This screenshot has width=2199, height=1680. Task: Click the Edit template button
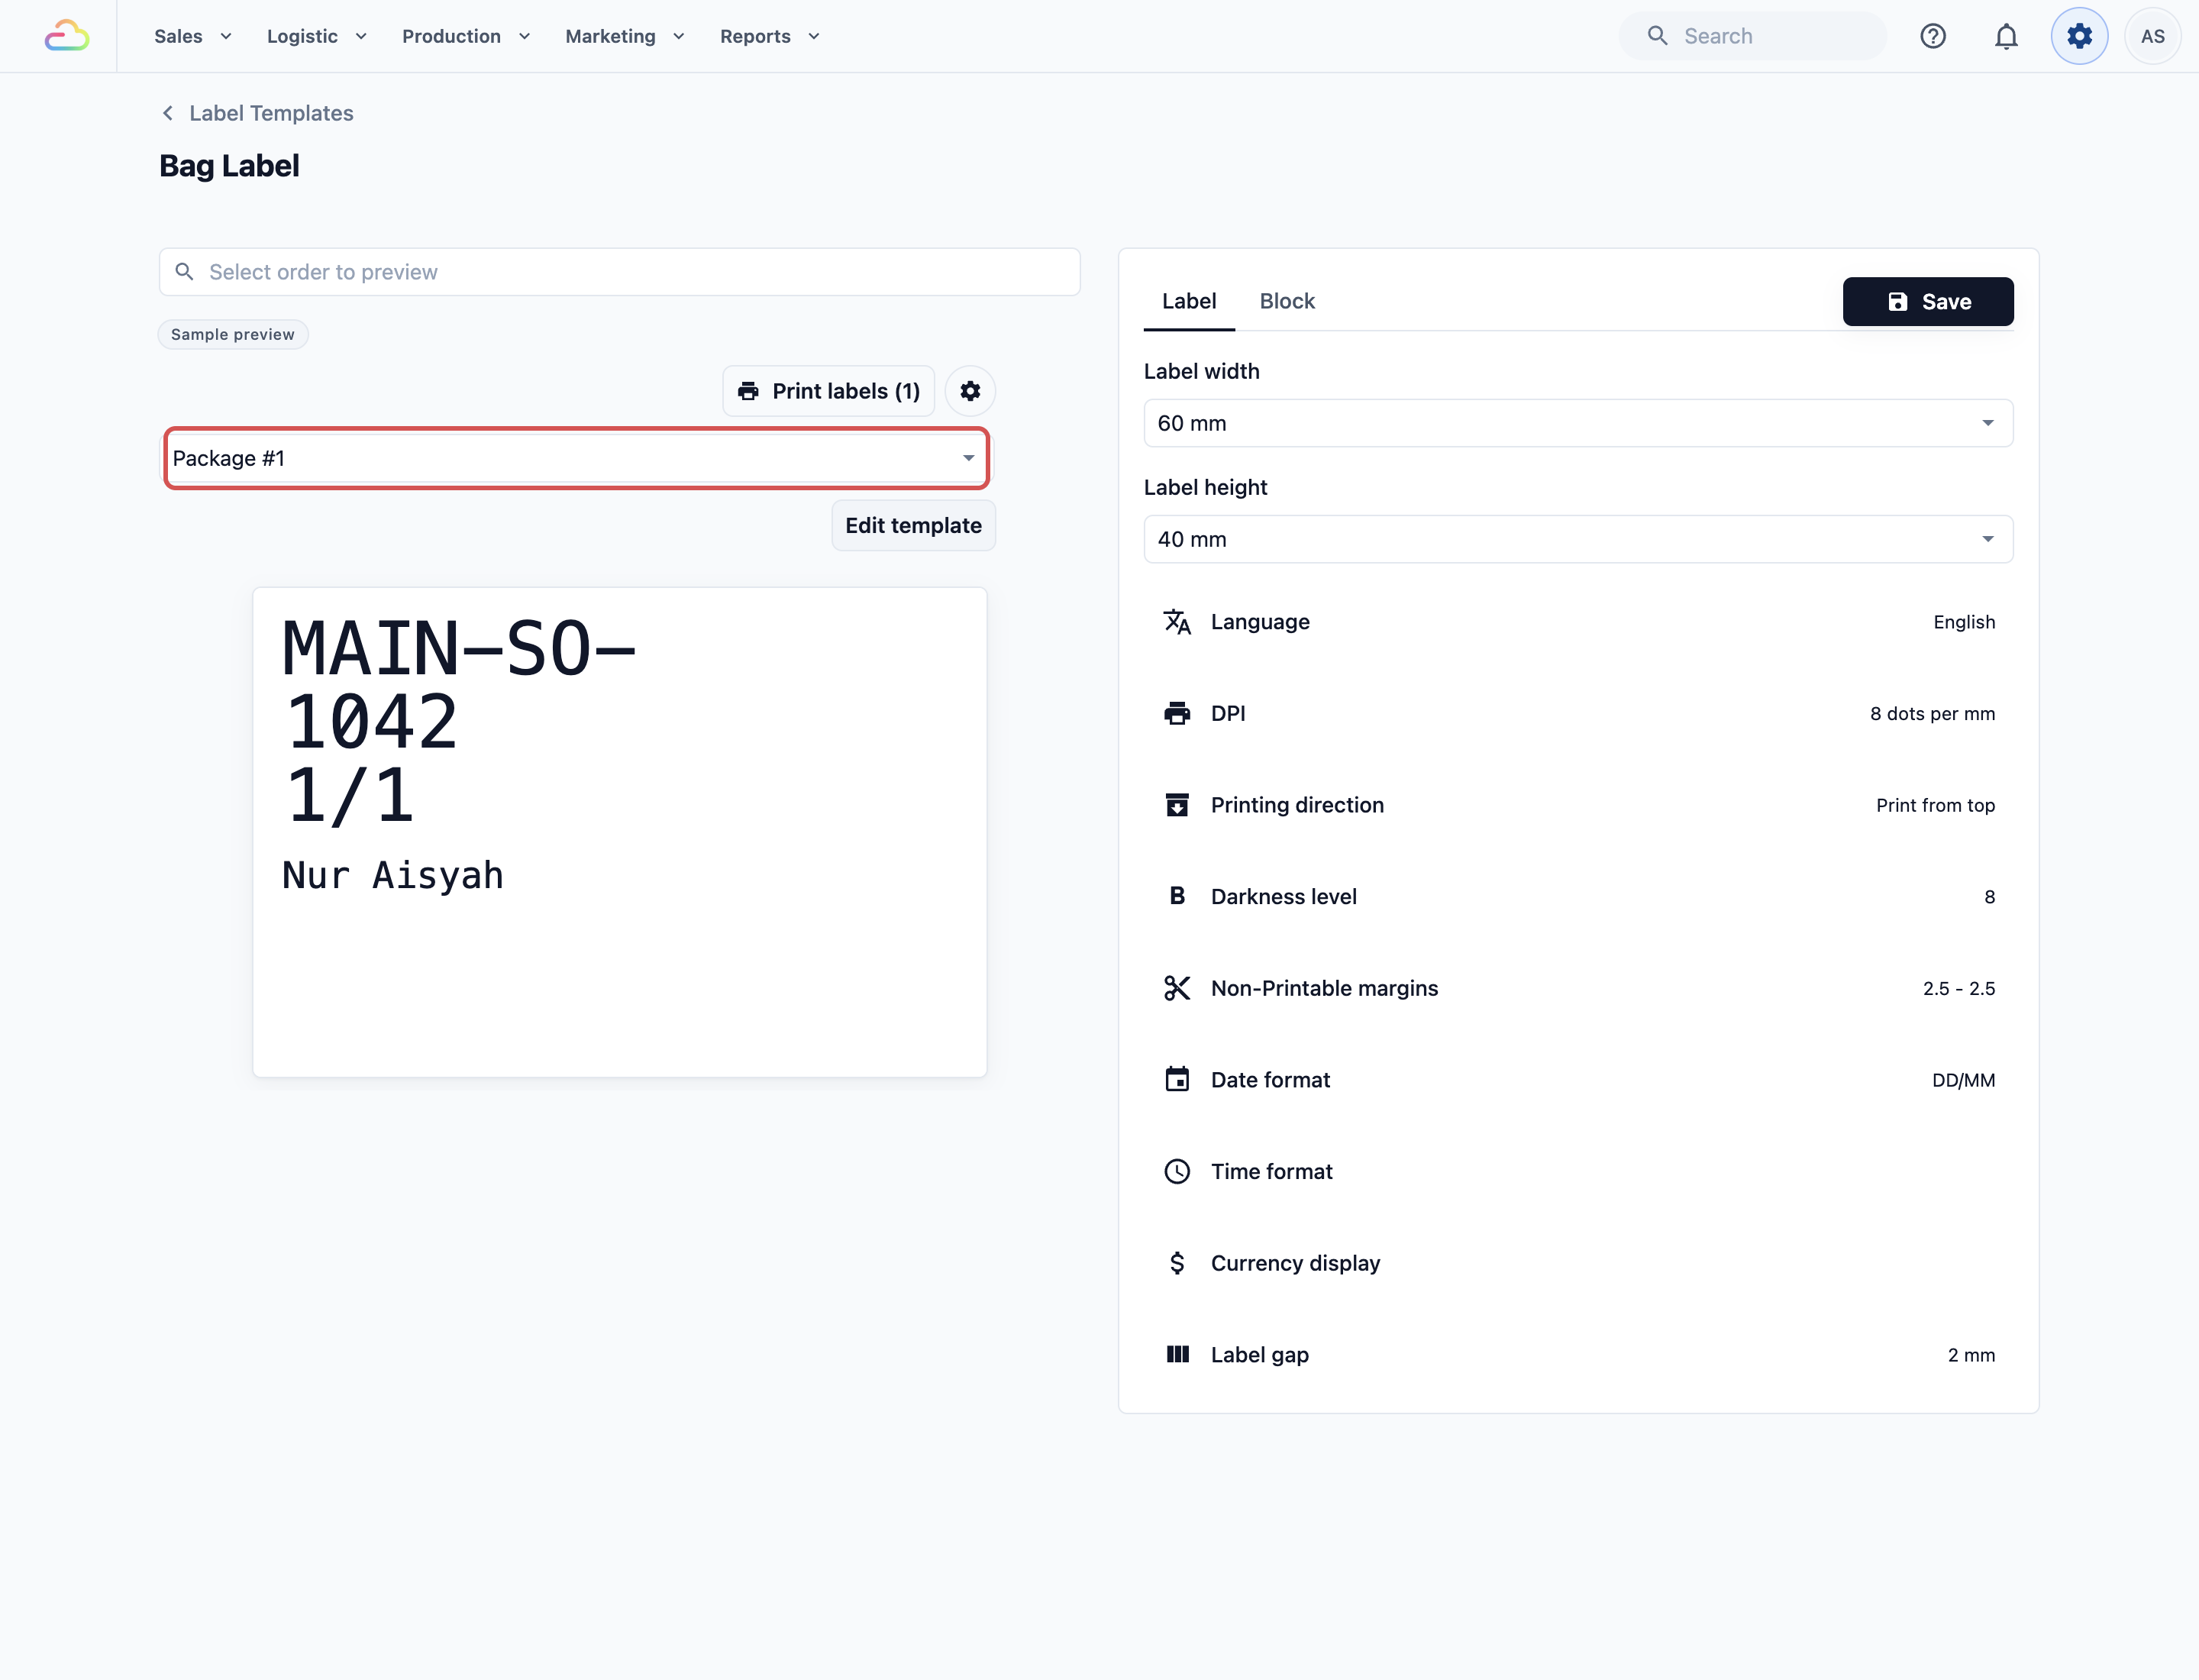[913, 525]
